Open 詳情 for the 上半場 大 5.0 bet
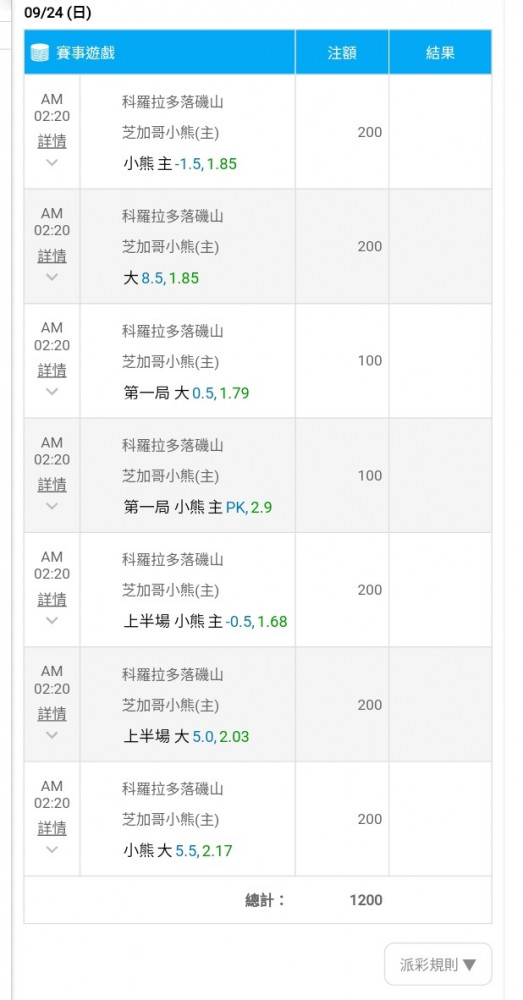The height and width of the screenshot is (1000, 523). tap(52, 714)
